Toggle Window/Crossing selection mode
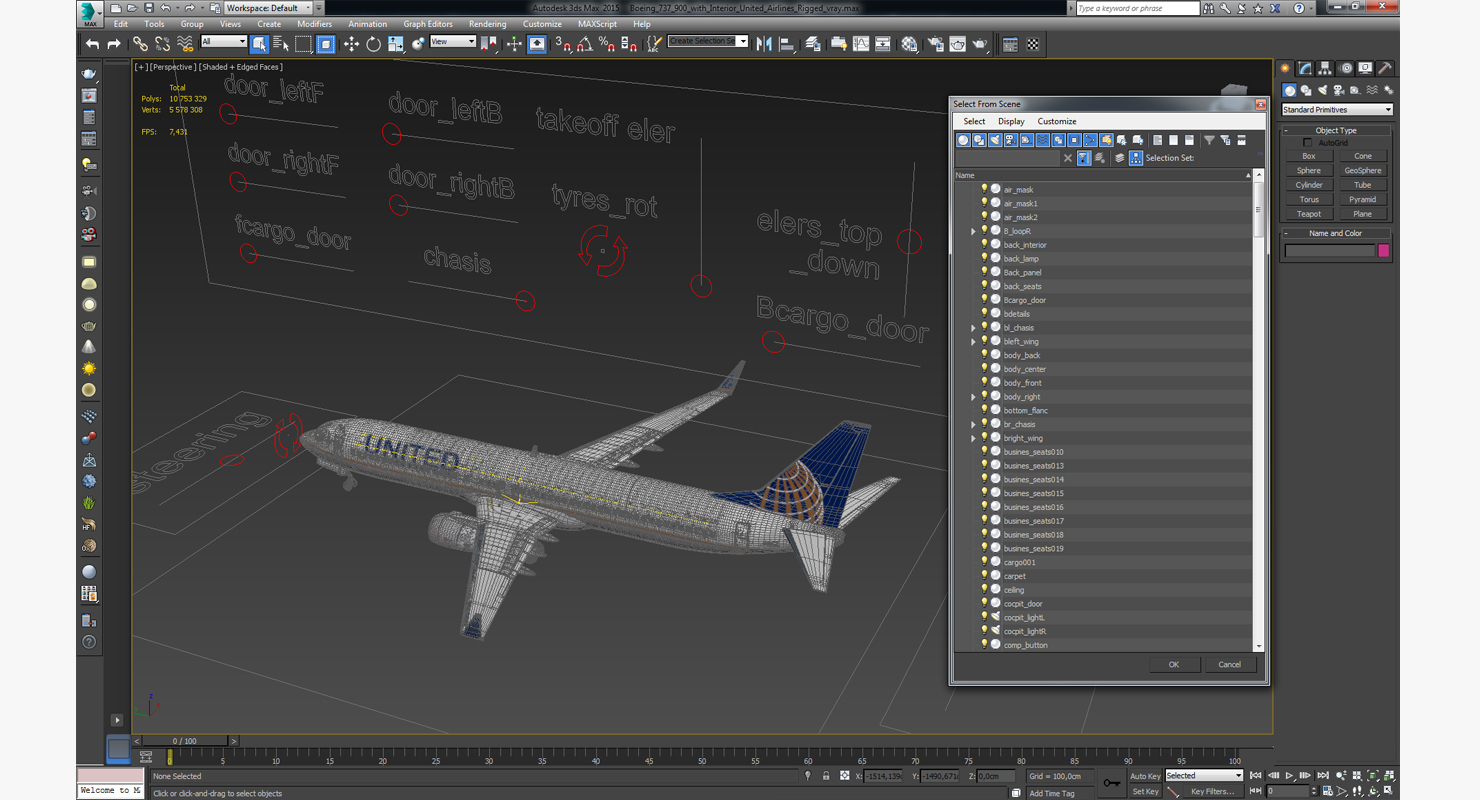 [x=326, y=44]
